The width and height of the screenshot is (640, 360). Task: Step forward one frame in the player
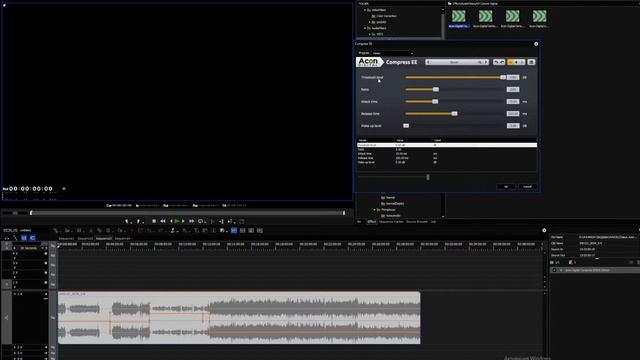tap(183, 221)
